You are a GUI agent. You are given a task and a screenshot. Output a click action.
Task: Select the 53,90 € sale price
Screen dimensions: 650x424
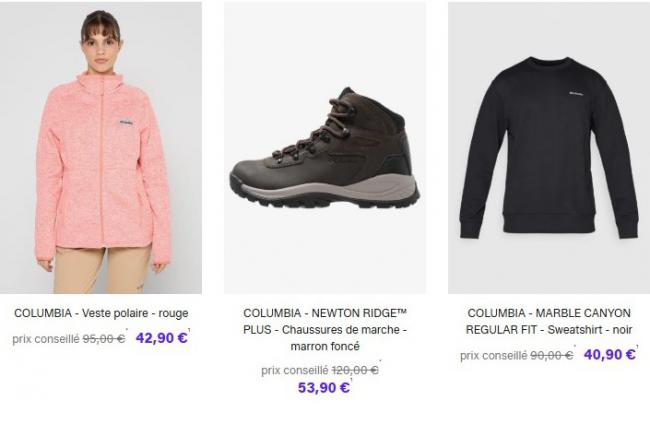[324, 388]
